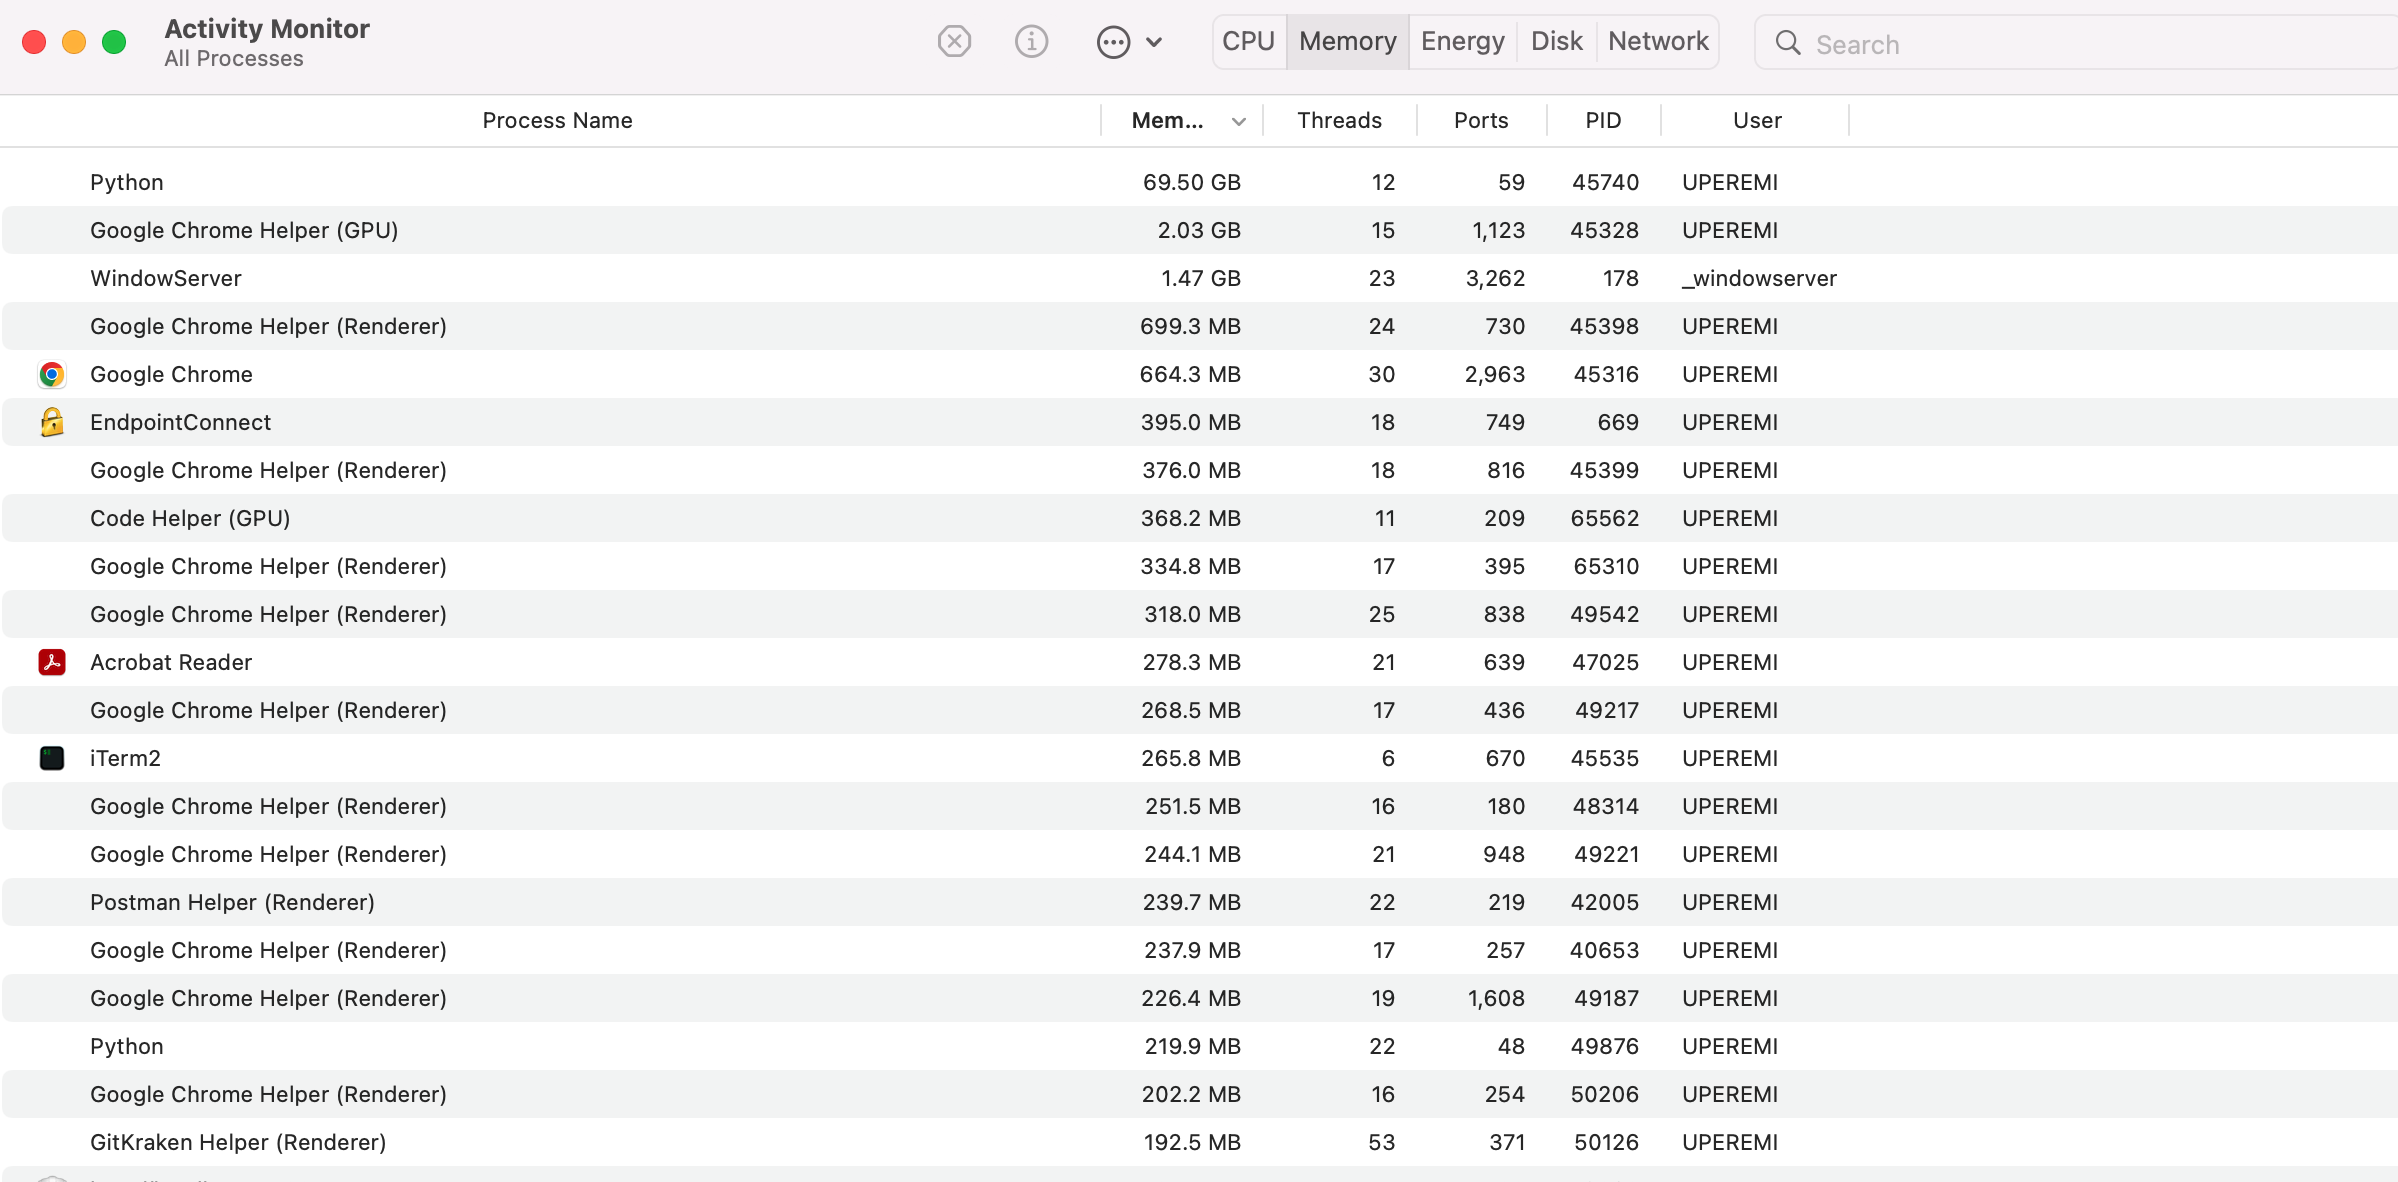Click the All Processes subtitle
This screenshot has height=1182, width=2398.
pyautogui.click(x=234, y=59)
